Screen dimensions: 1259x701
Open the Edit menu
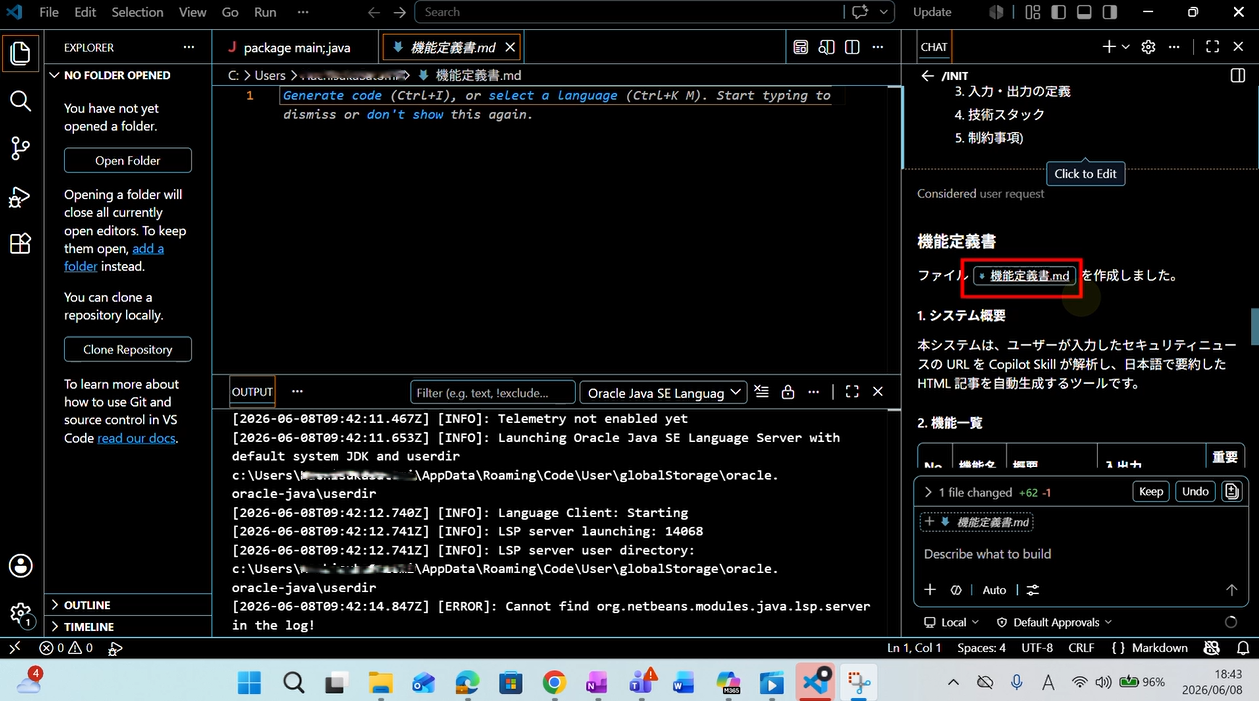point(85,12)
